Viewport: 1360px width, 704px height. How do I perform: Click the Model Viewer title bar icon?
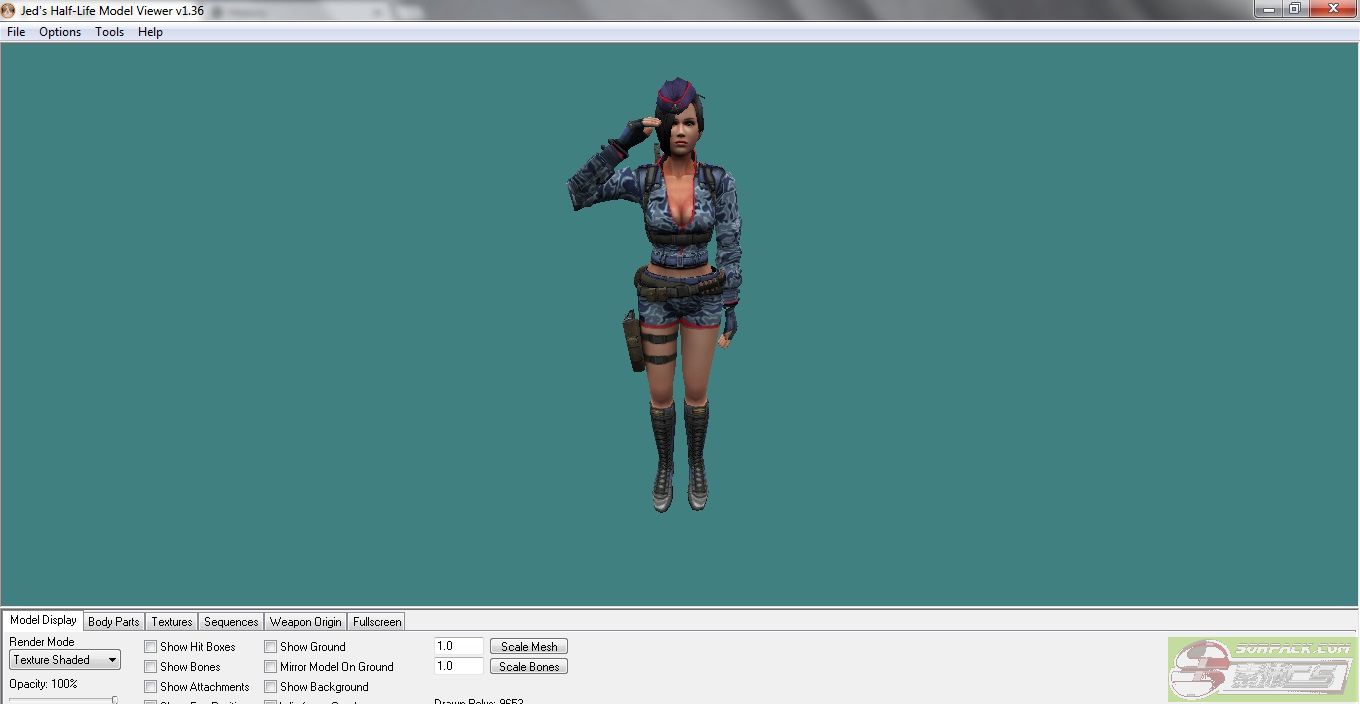click(9, 10)
